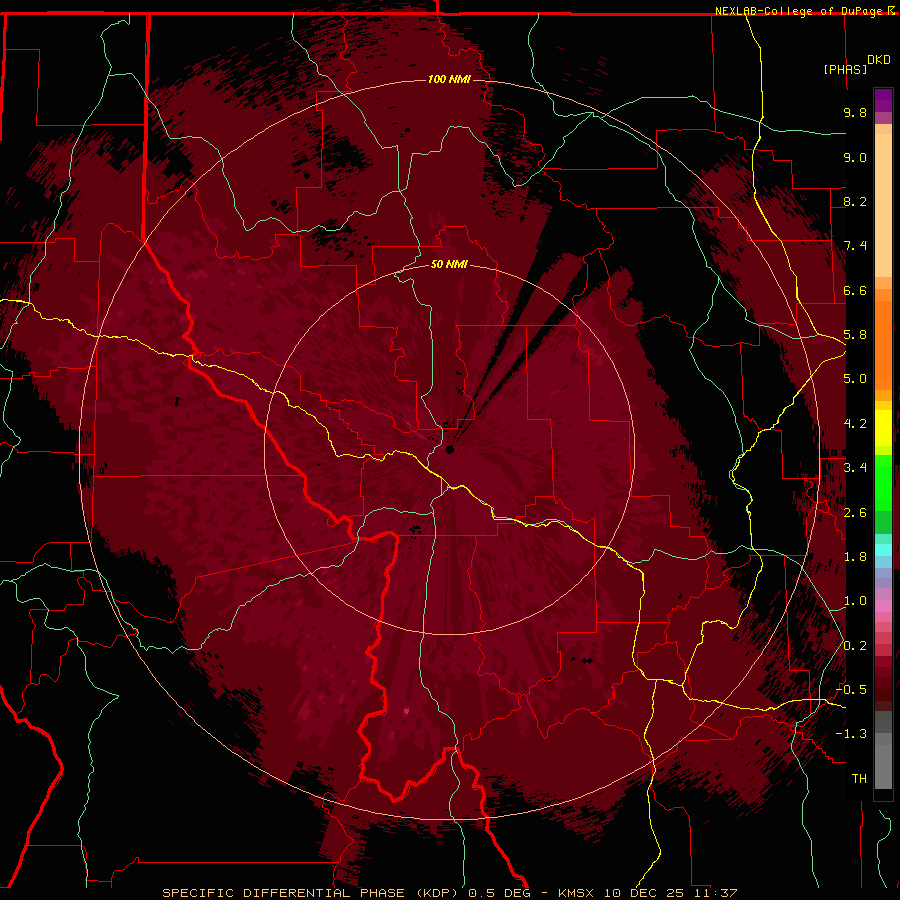The height and width of the screenshot is (900, 900).
Task: Click the KMSX station identifier
Action: [x=576, y=893]
